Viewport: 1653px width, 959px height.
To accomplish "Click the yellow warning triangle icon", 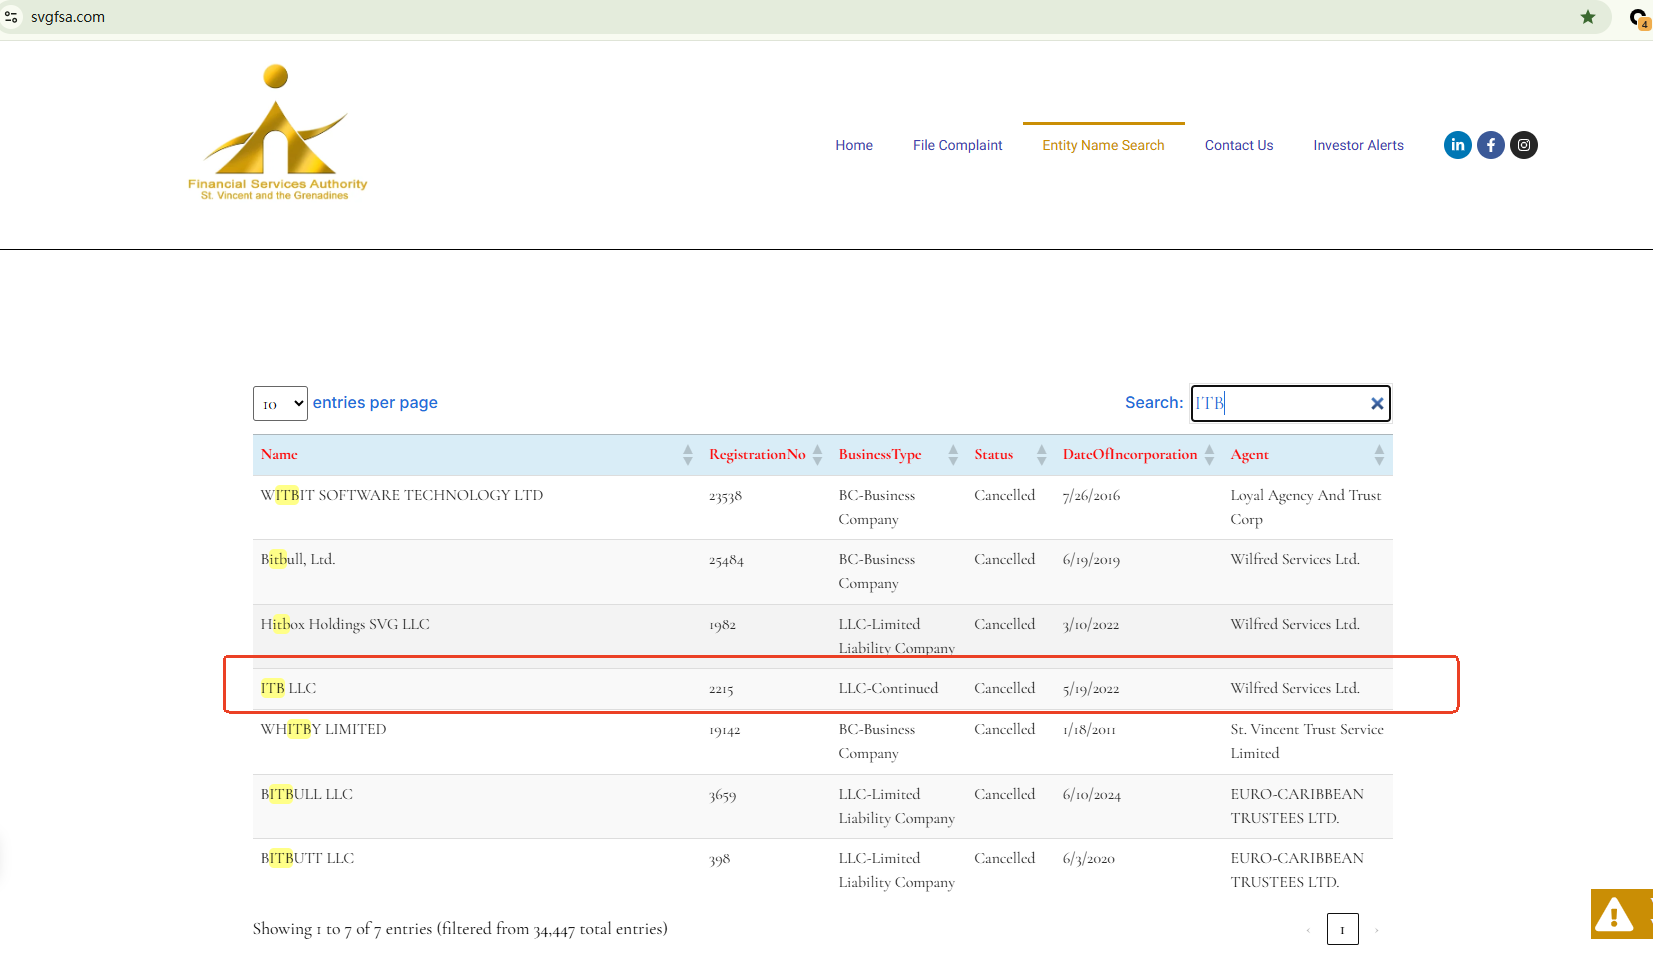I will click(x=1614, y=914).
